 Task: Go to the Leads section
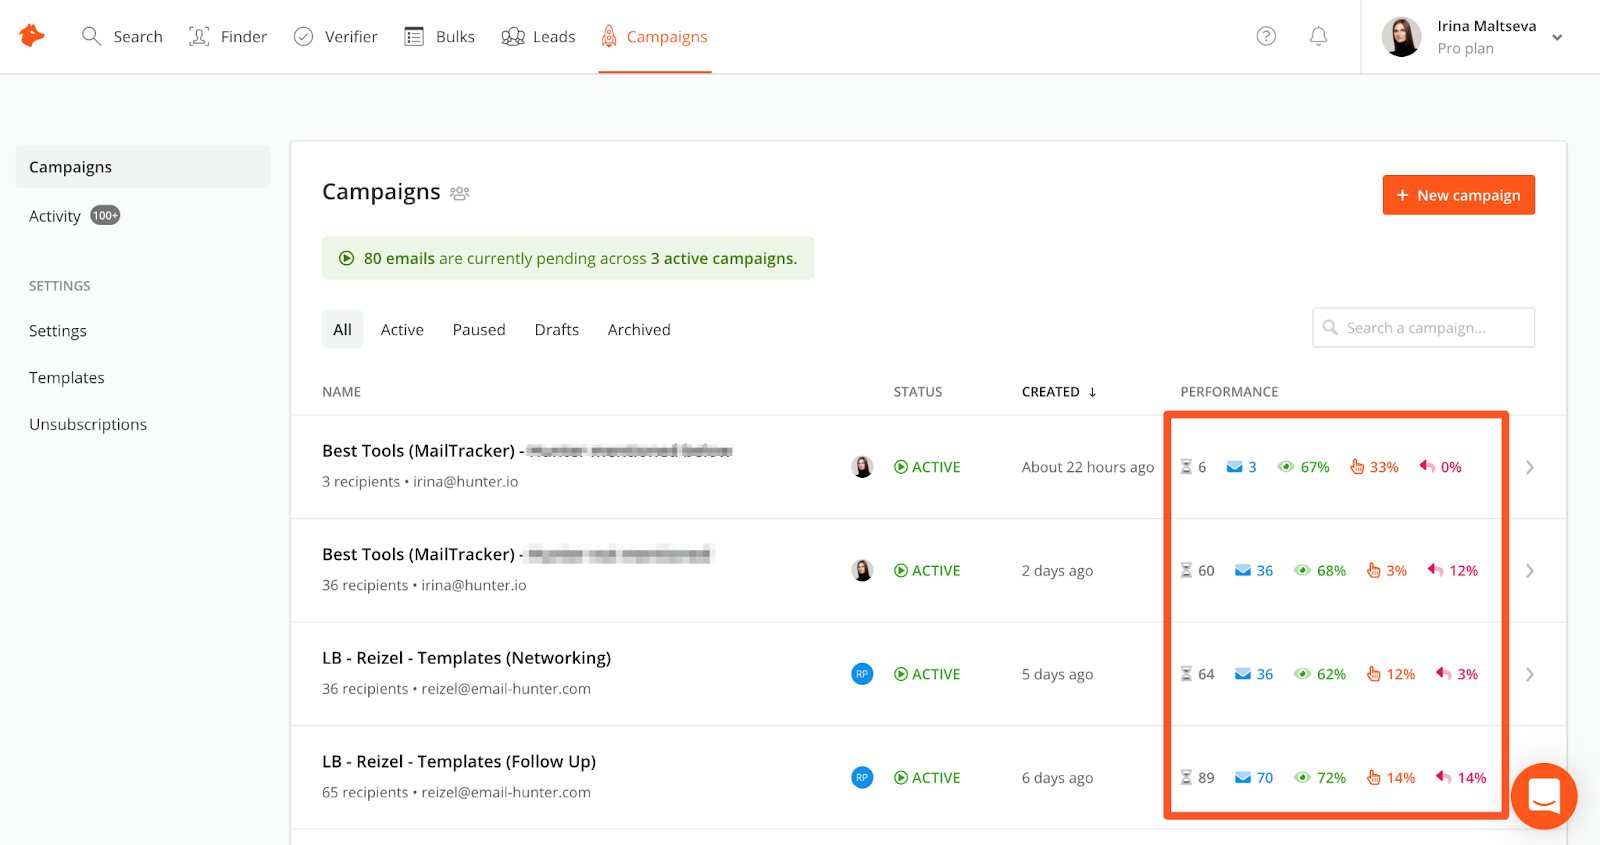[538, 37]
